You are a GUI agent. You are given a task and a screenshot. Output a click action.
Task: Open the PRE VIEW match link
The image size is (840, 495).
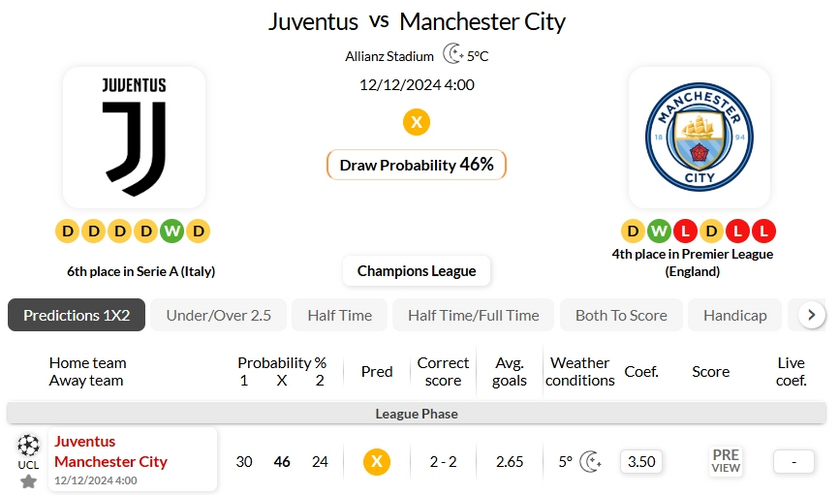pos(726,461)
